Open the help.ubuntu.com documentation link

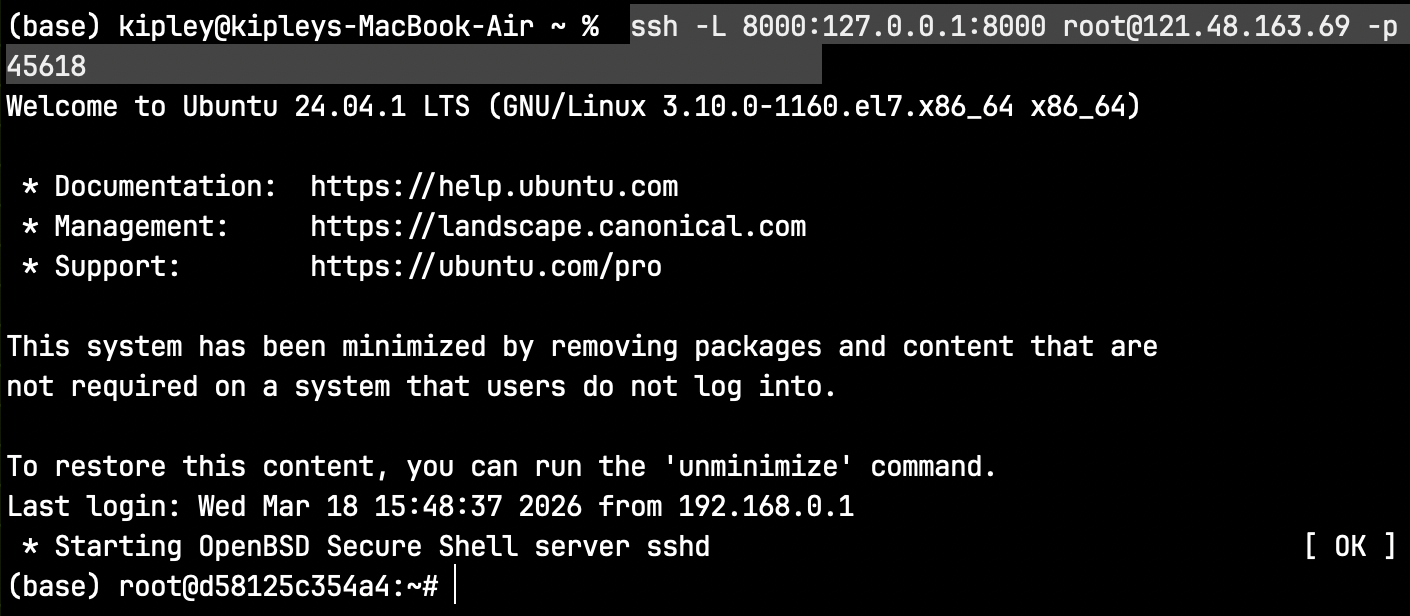pos(494,187)
